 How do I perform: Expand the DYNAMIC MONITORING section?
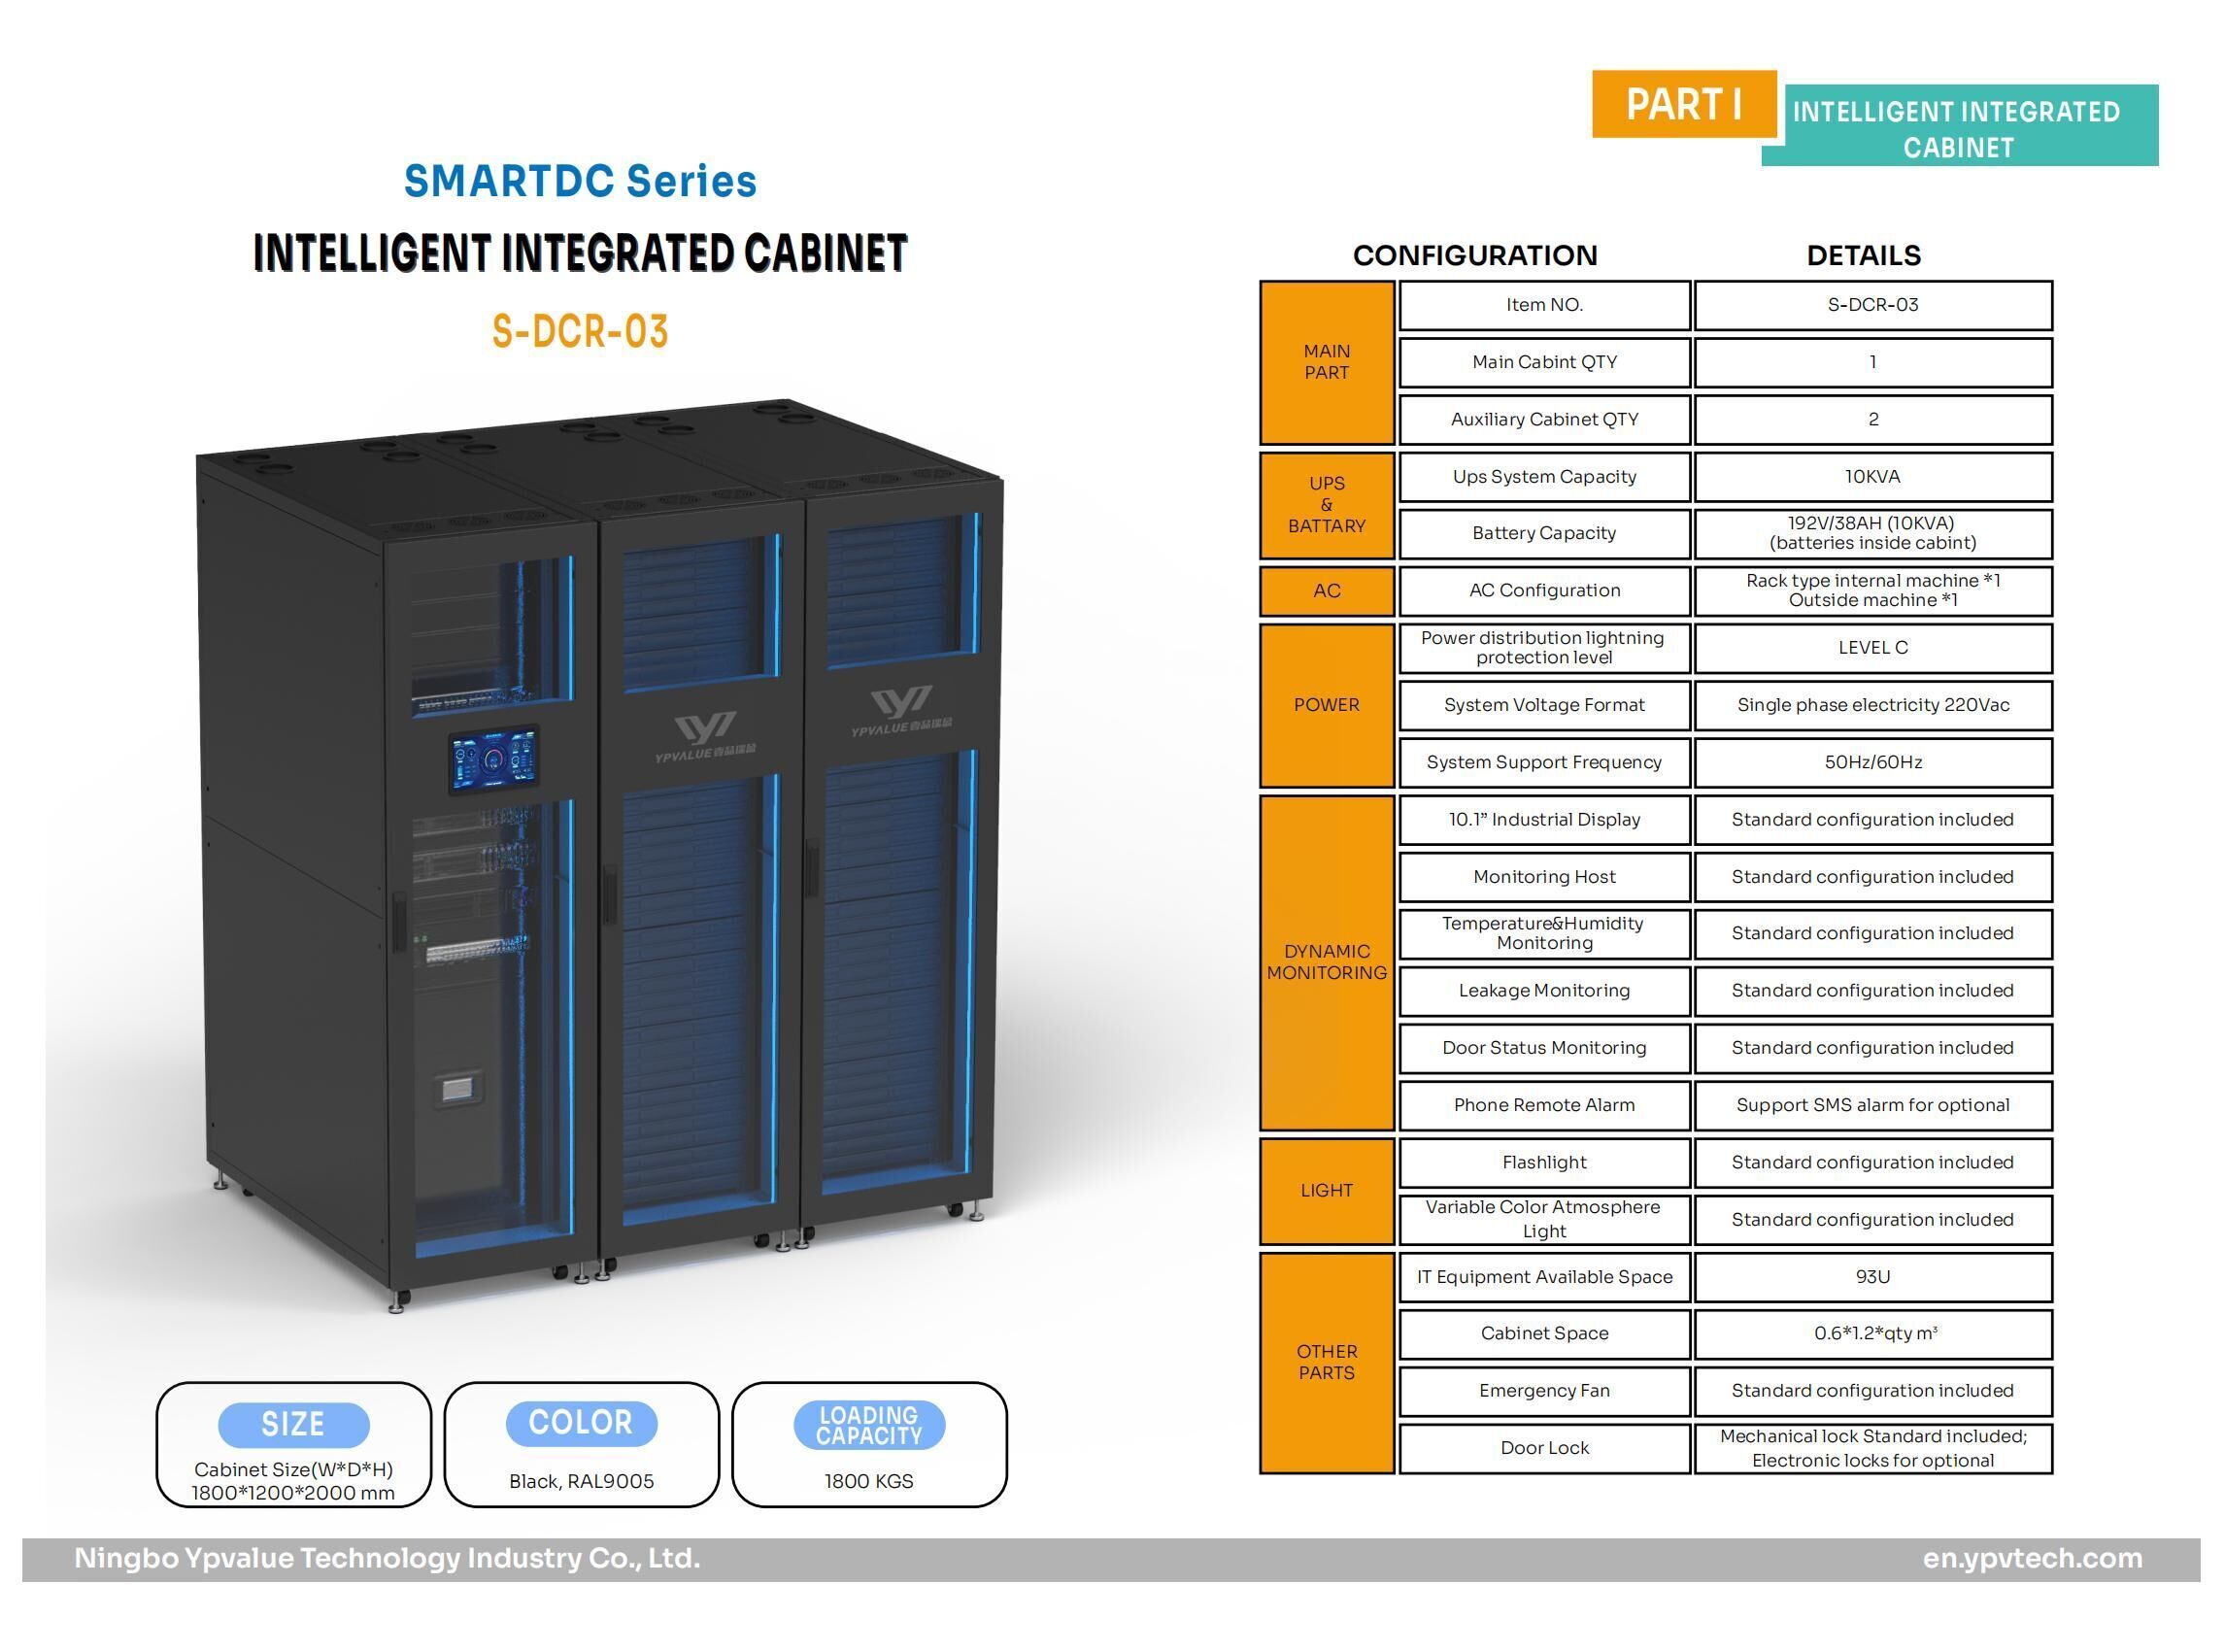[1325, 962]
